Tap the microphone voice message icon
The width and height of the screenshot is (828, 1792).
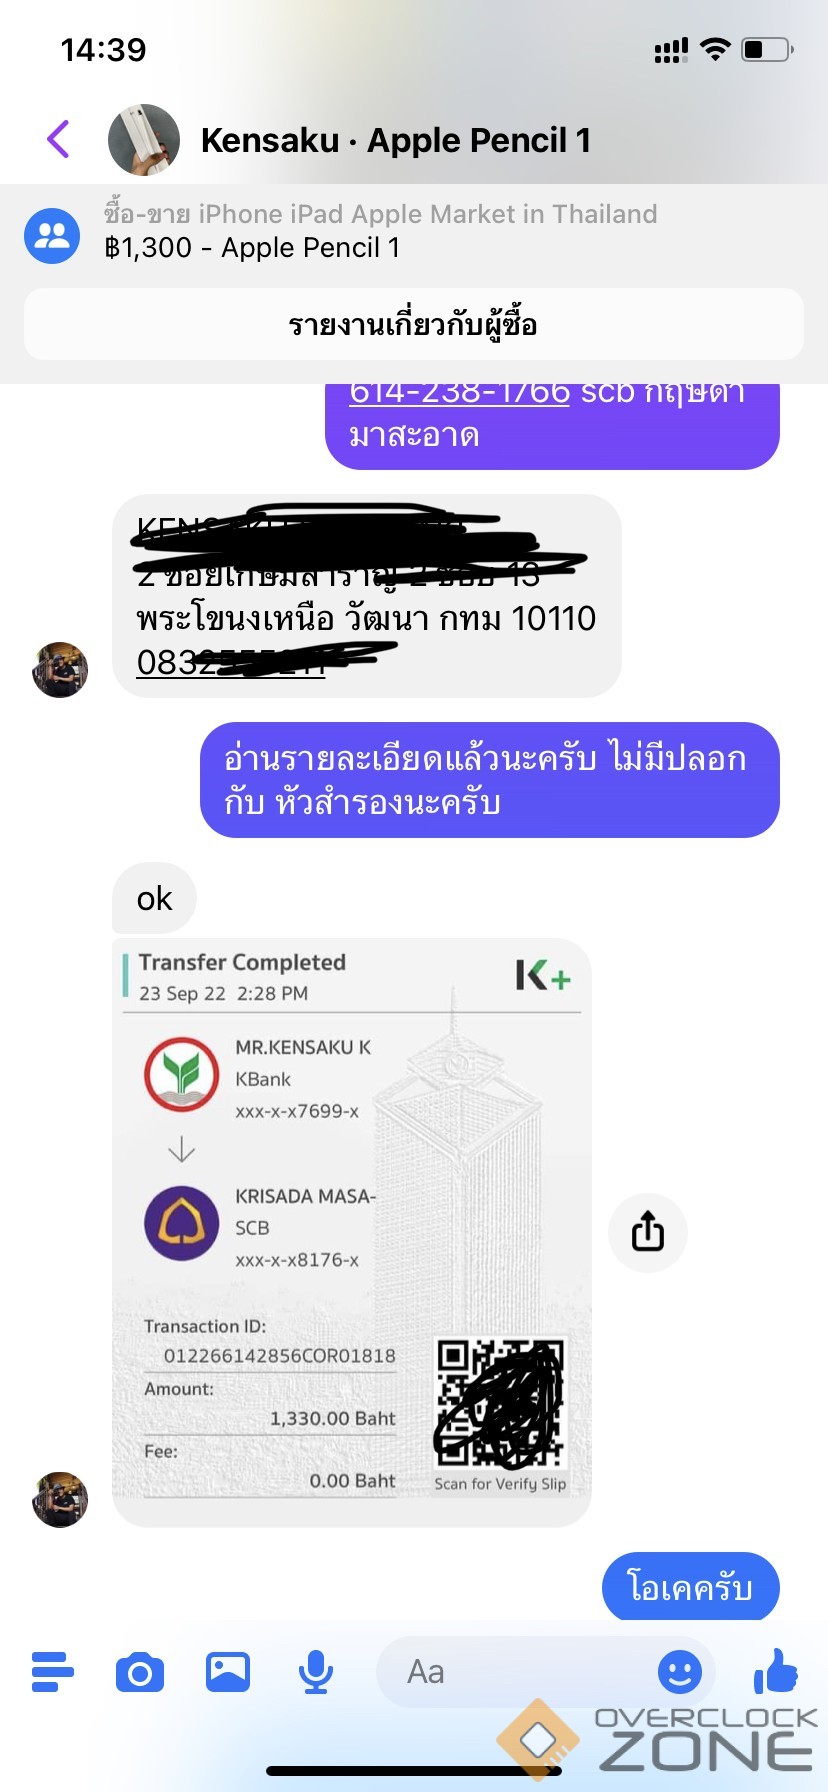click(316, 1672)
